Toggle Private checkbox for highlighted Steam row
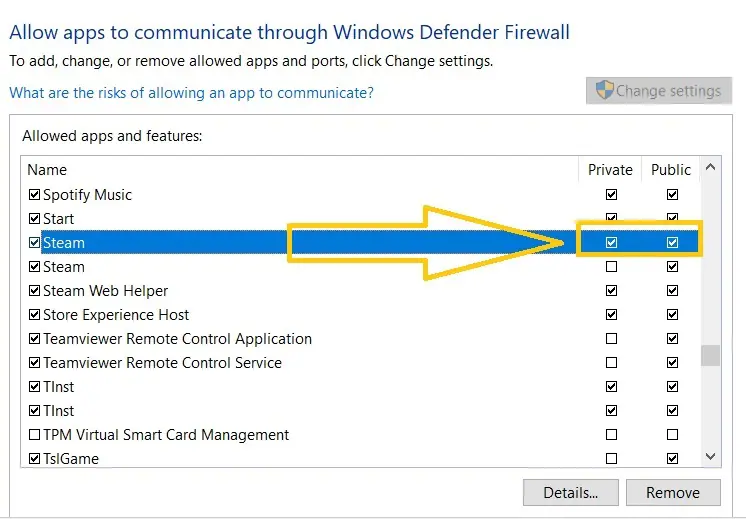 click(611, 243)
